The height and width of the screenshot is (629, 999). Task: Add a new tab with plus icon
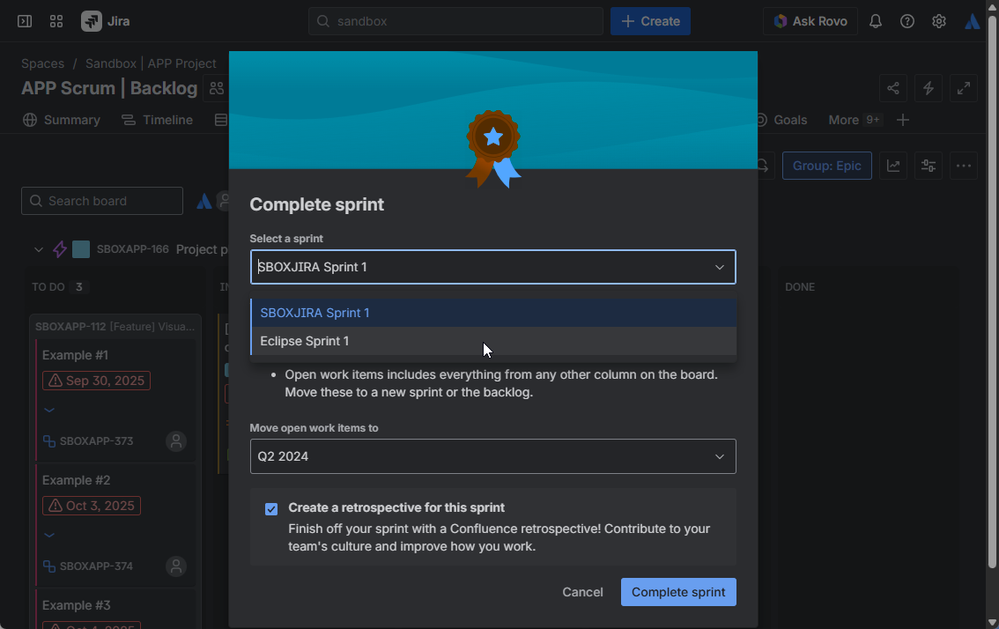tap(903, 120)
